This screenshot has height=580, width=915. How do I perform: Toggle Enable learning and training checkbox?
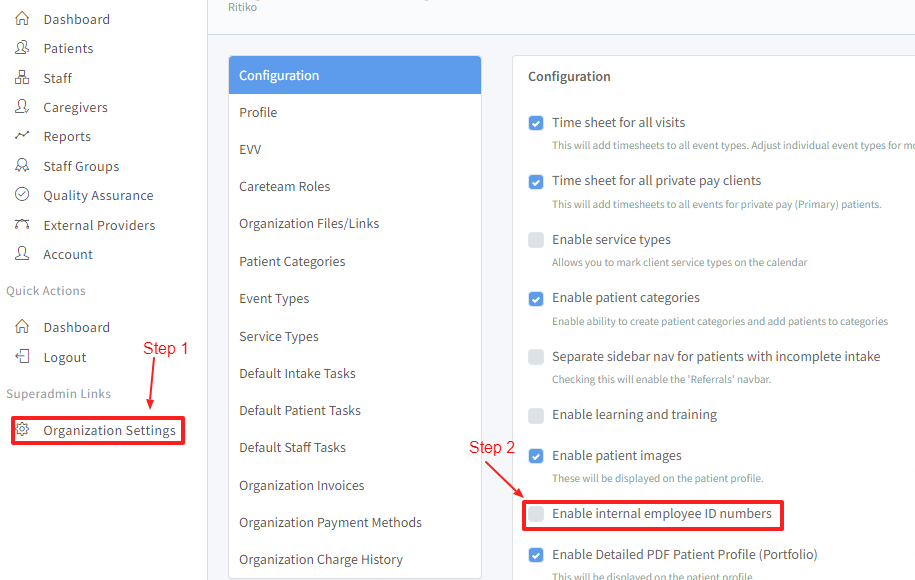(536, 415)
